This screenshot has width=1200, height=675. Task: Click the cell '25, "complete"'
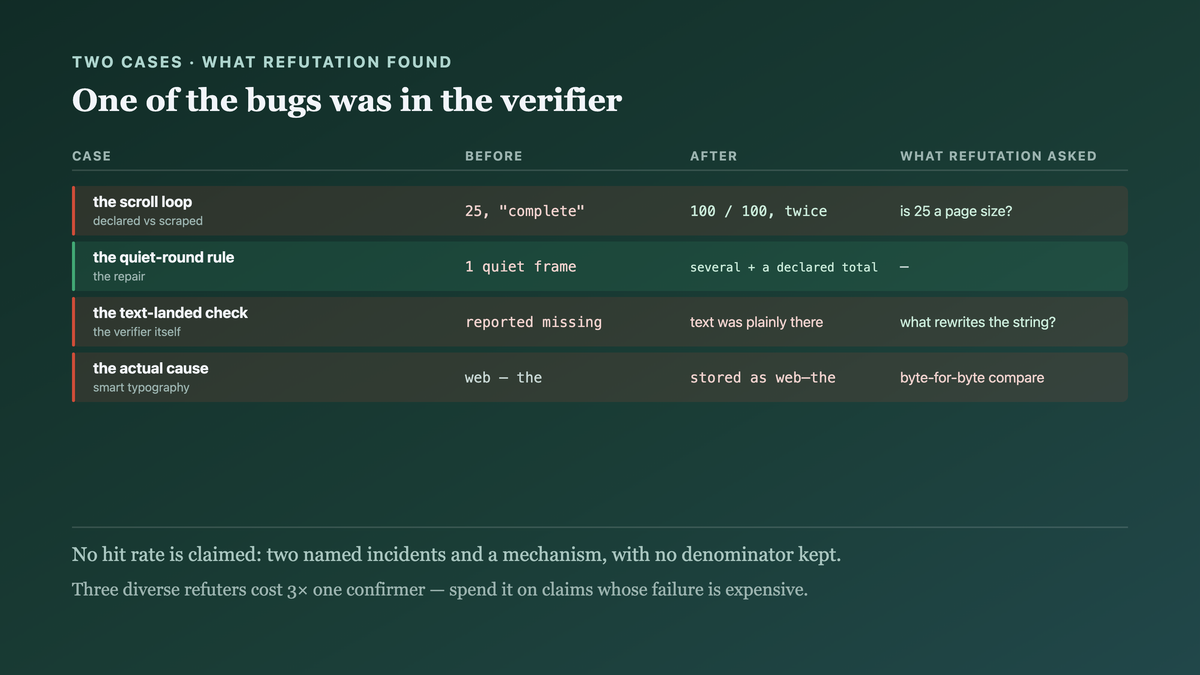tap(524, 211)
